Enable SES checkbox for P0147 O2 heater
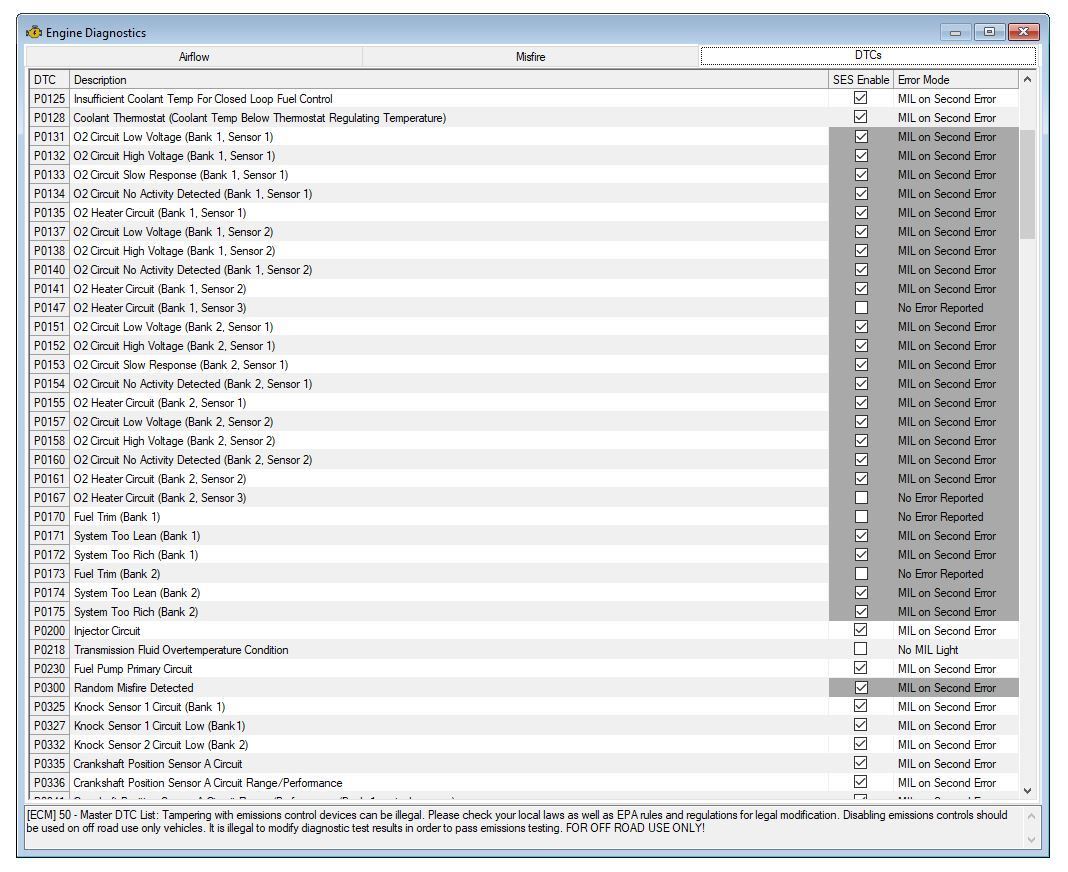Image resolution: width=1068 pixels, height=872 pixels. [860, 308]
